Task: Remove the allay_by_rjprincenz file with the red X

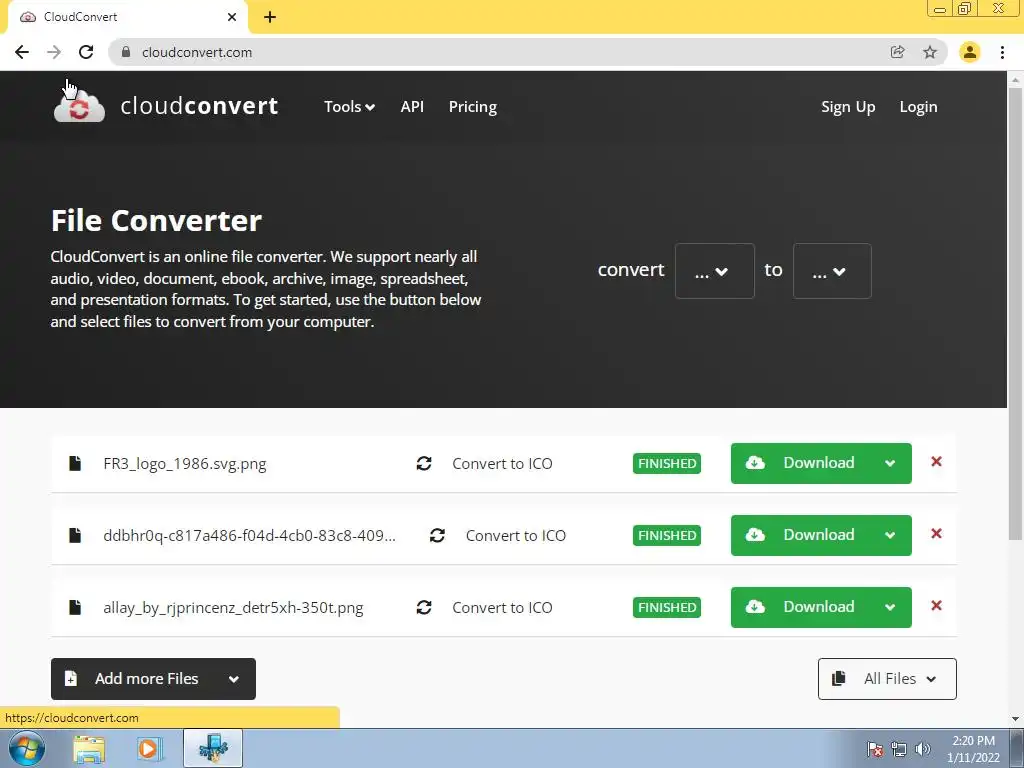Action: point(936,605)
